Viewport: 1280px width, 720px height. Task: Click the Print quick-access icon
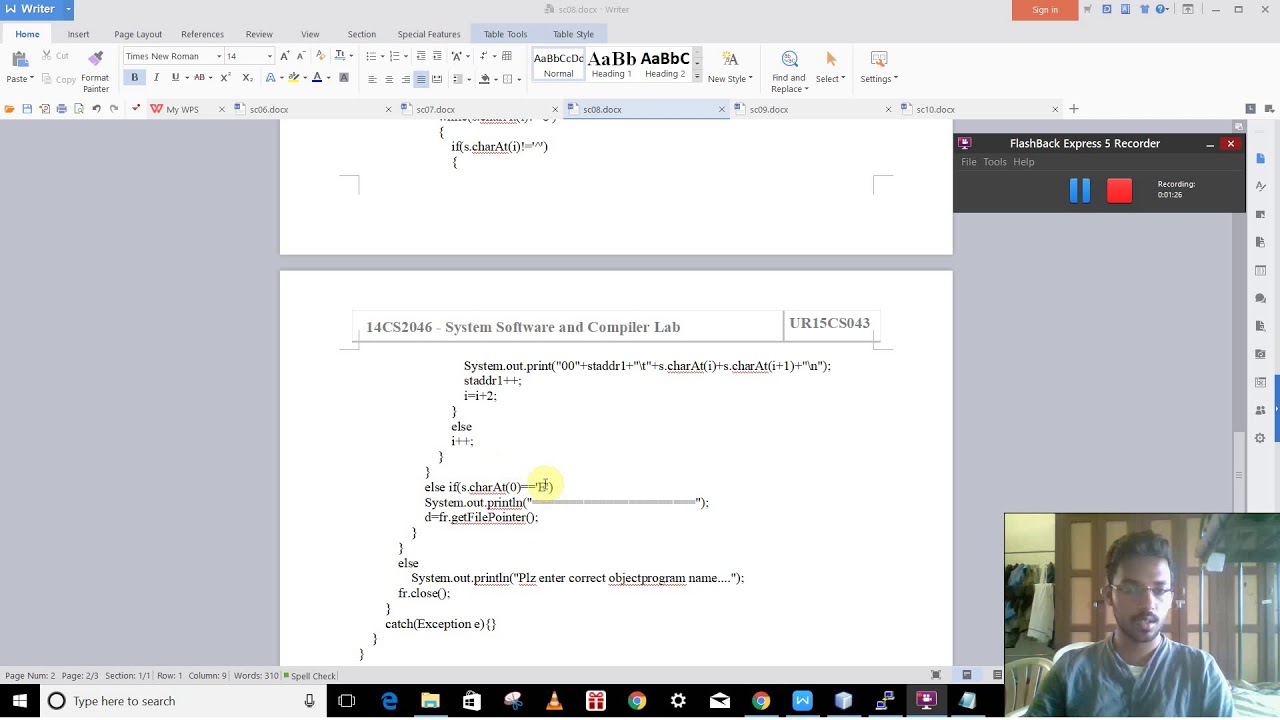(61, 109)
